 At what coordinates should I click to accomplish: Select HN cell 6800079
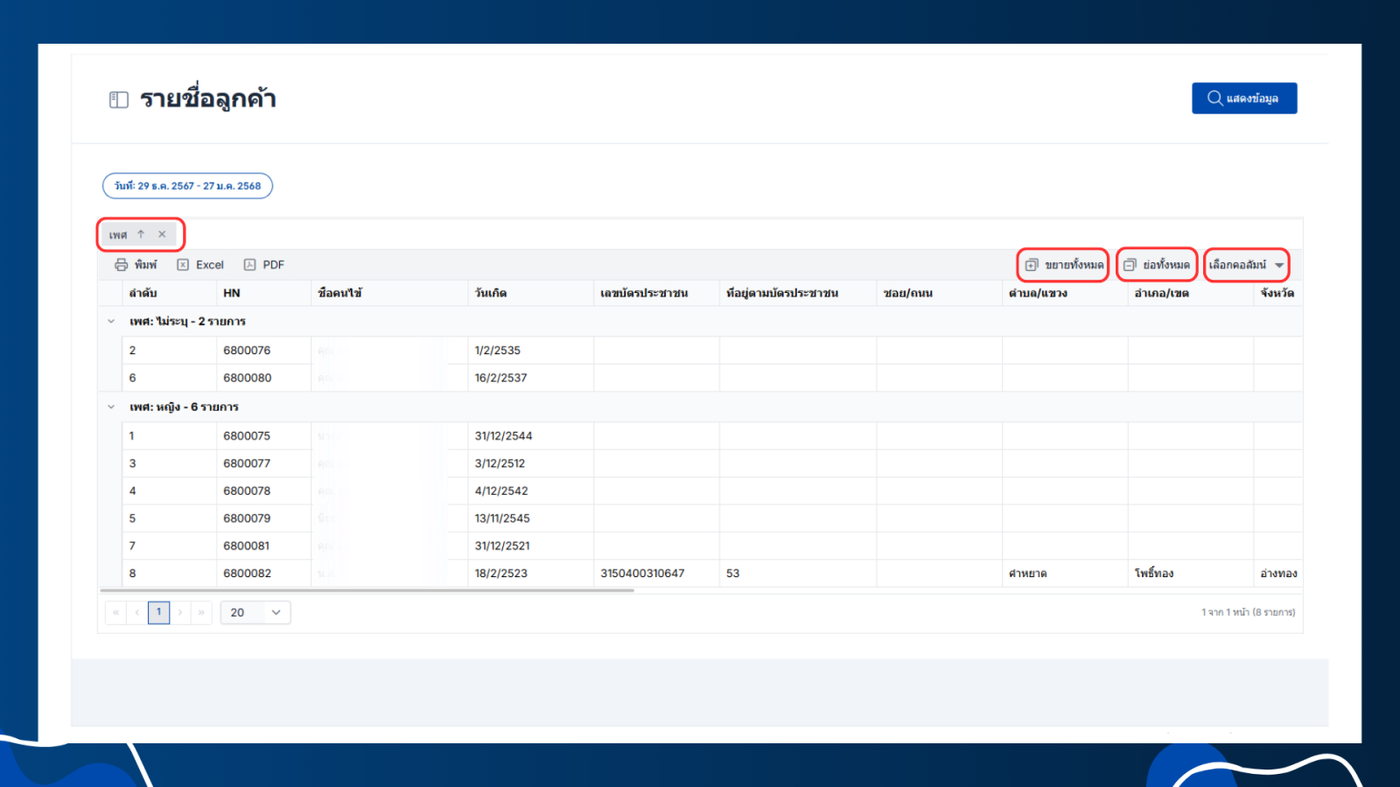tap(263, 519)
